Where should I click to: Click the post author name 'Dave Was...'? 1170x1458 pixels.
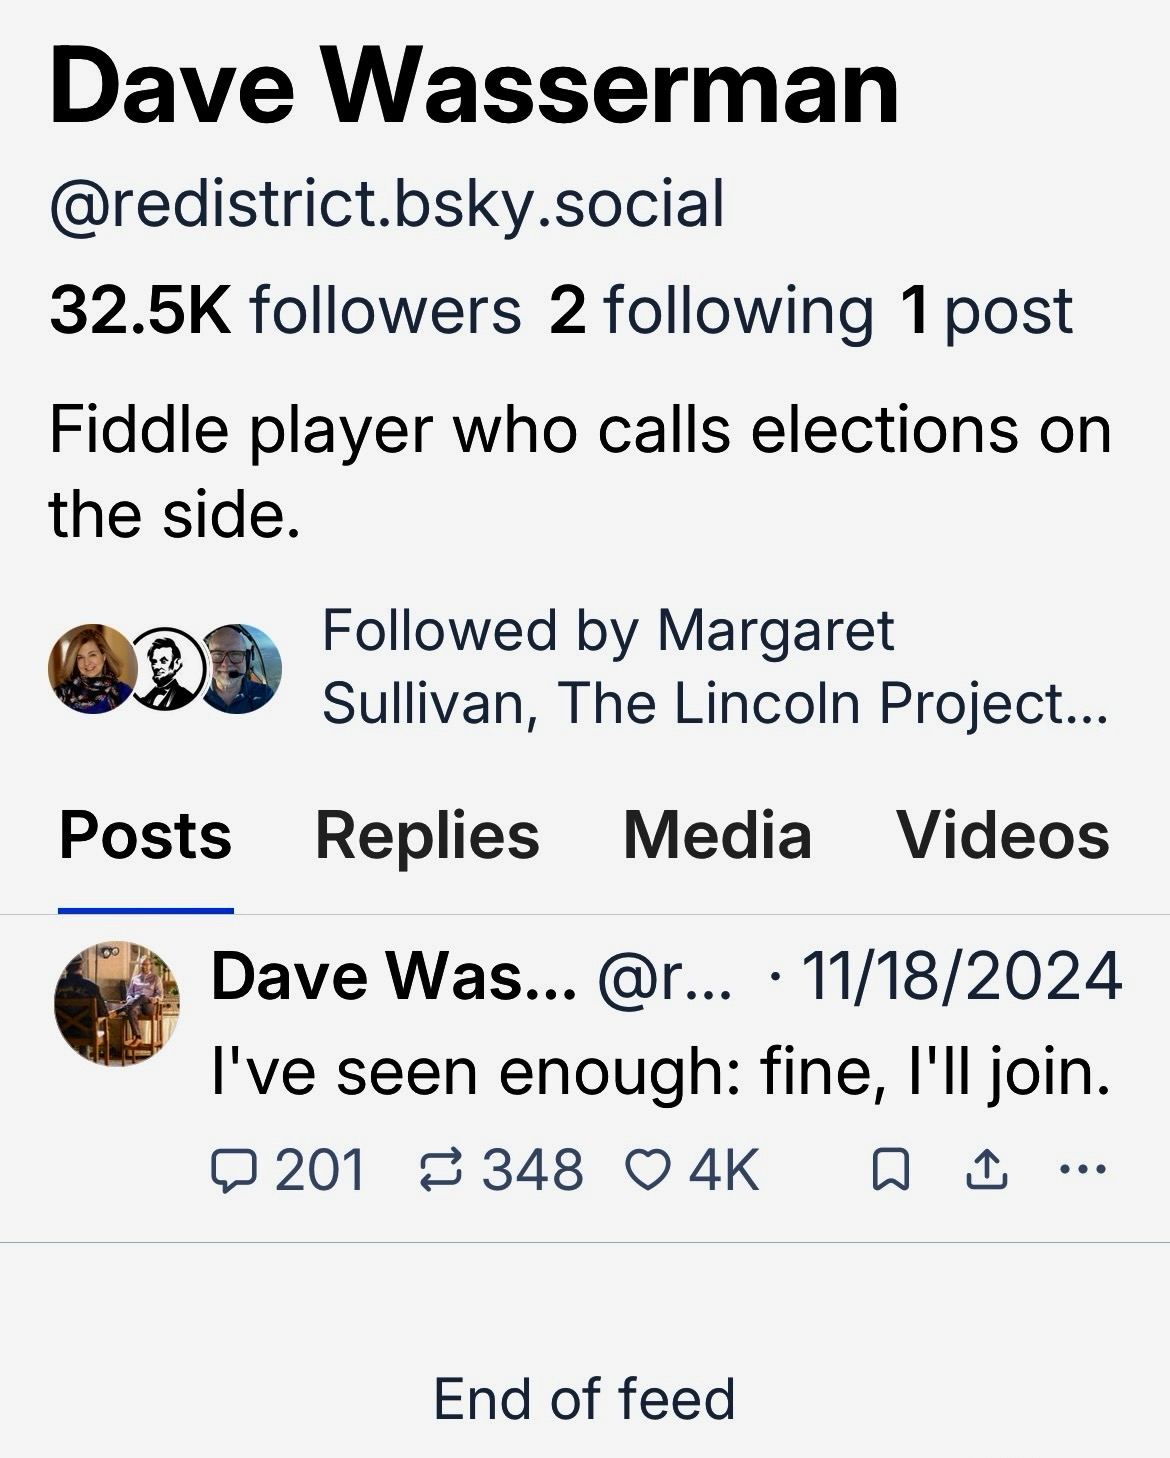pos(393,976)
